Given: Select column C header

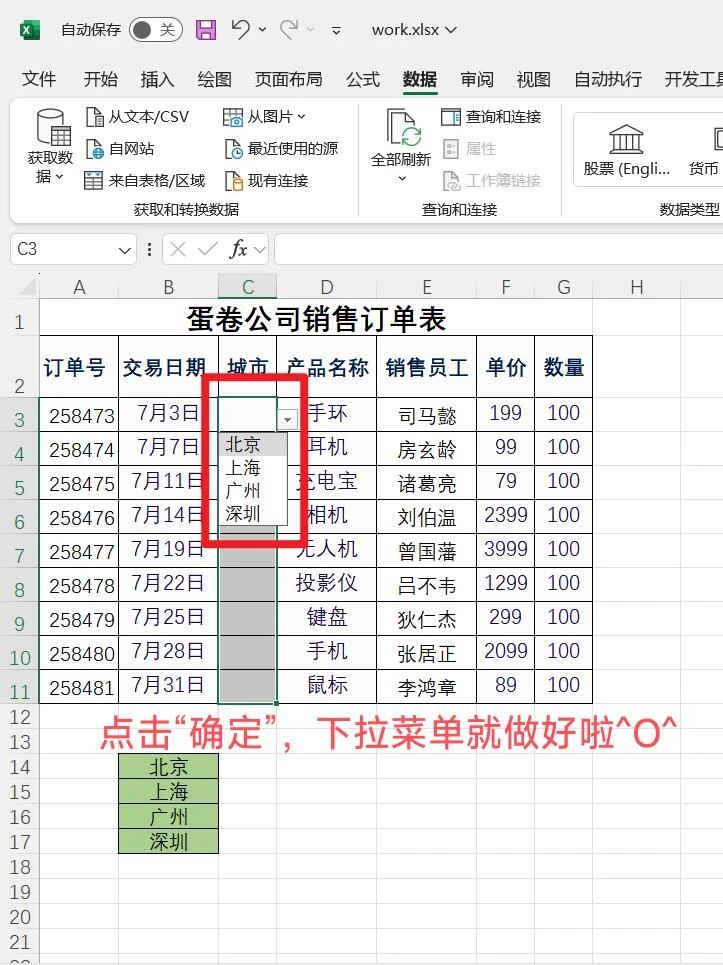Looking at the screenshot, I should click(247, 287).
